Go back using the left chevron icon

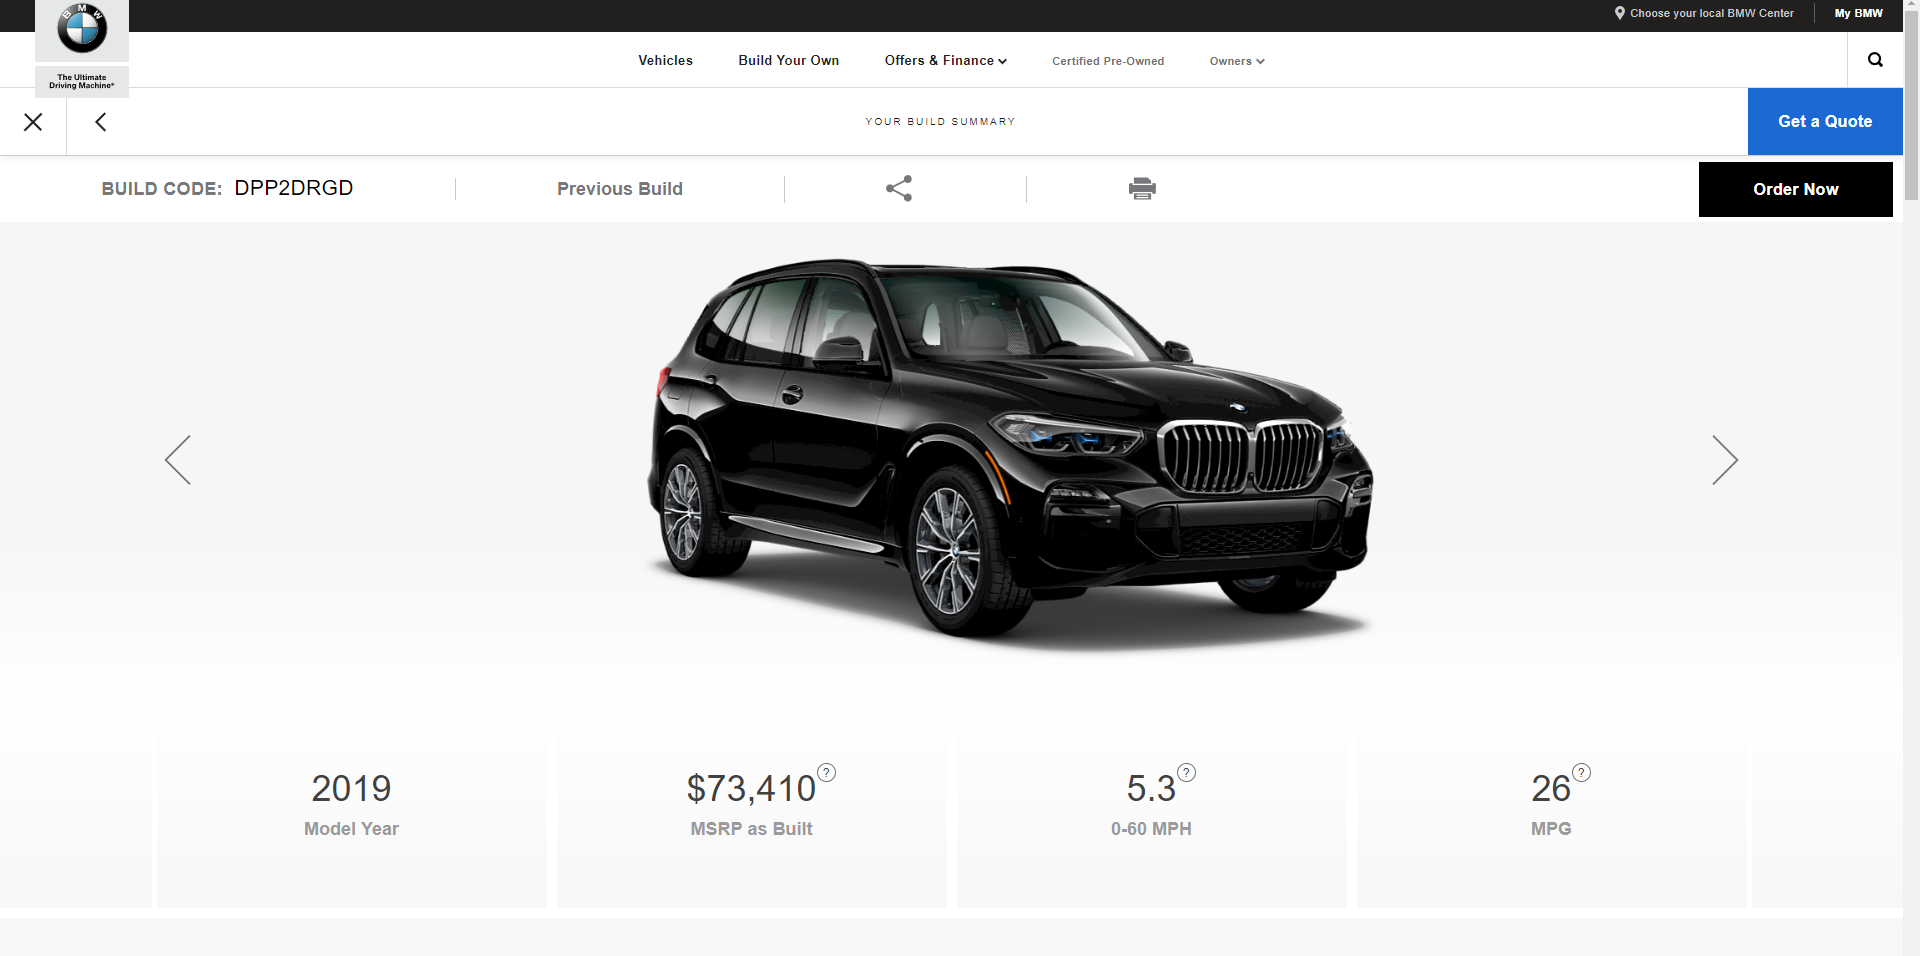[100, 122]
